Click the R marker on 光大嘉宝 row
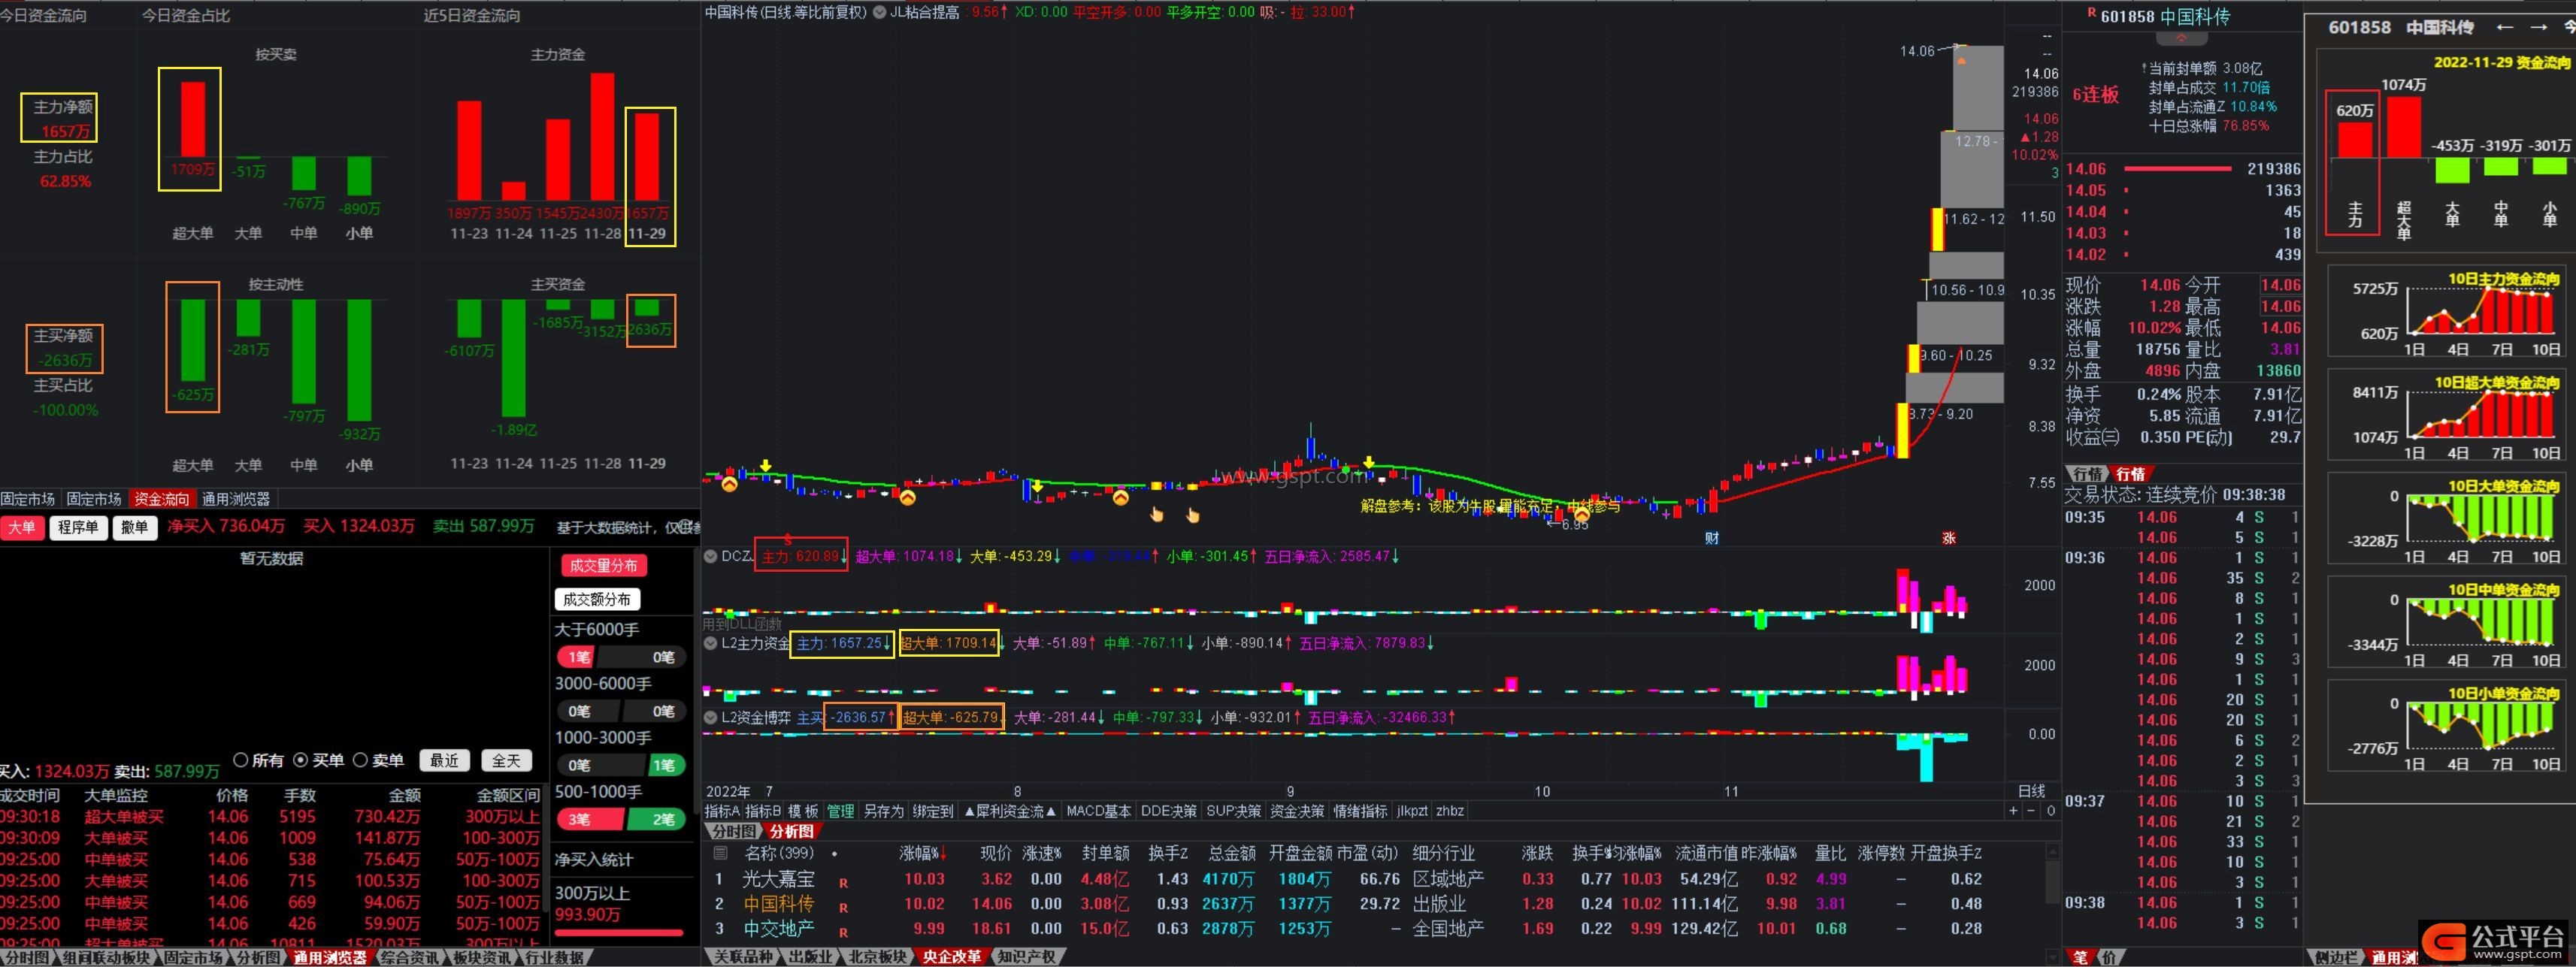This screenshot has height=967, width=2576. click(x=843, y=883)
